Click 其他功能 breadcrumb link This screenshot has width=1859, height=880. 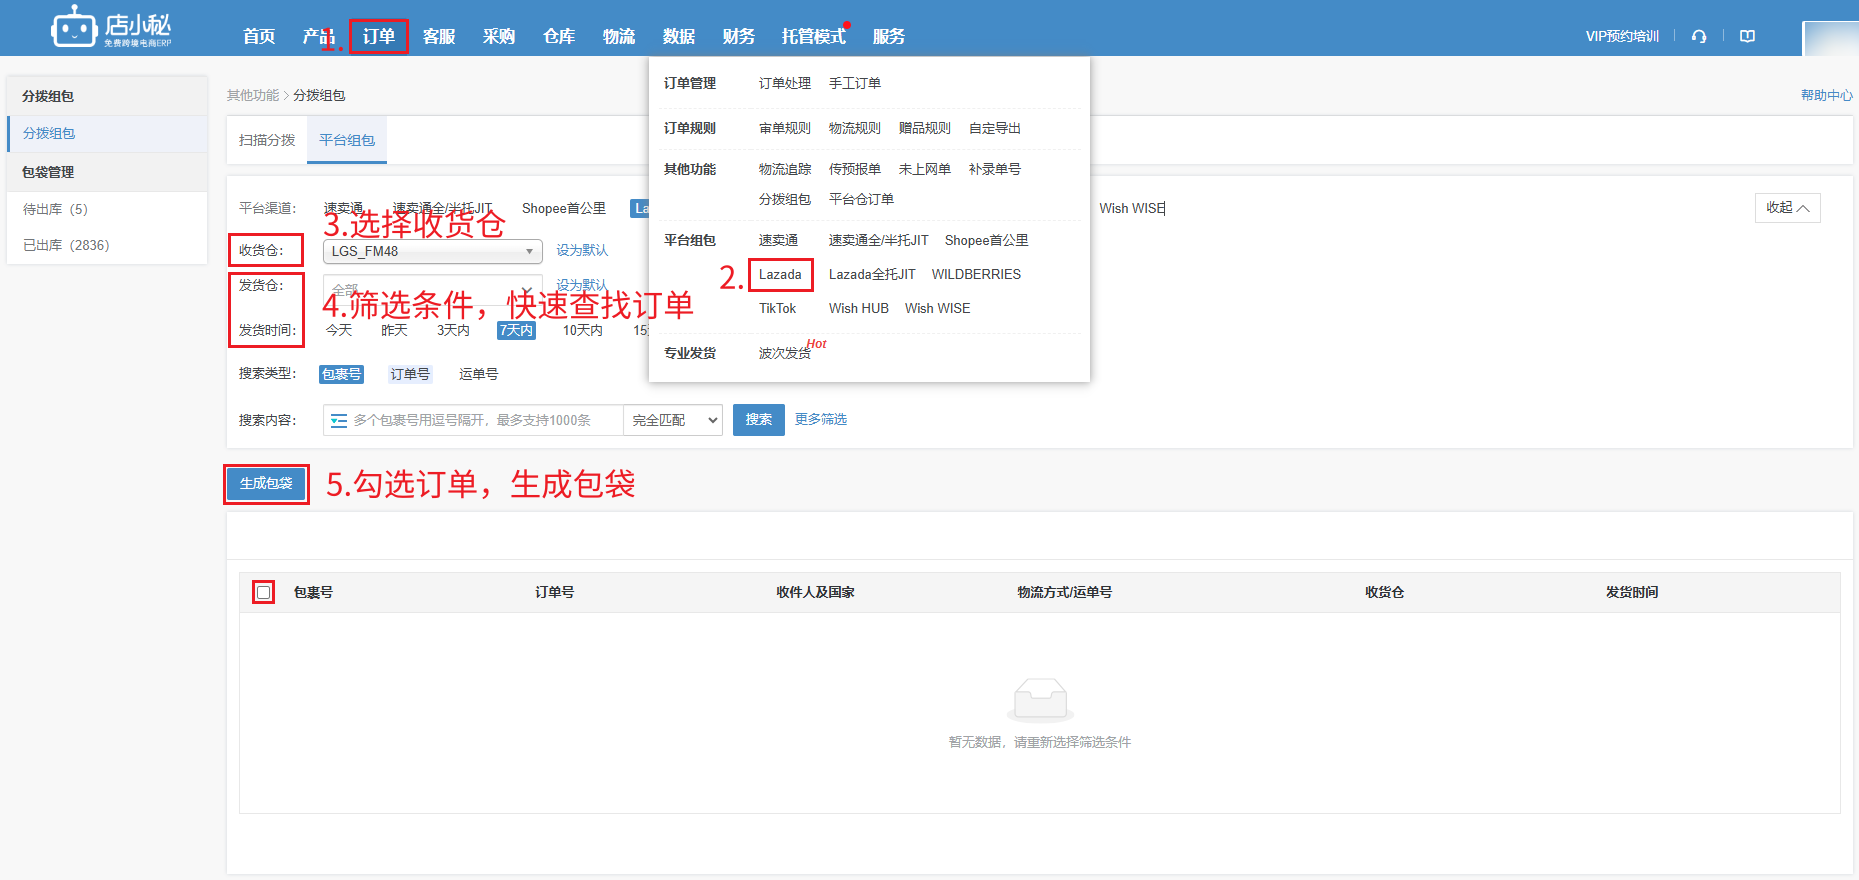coord(252,95)
